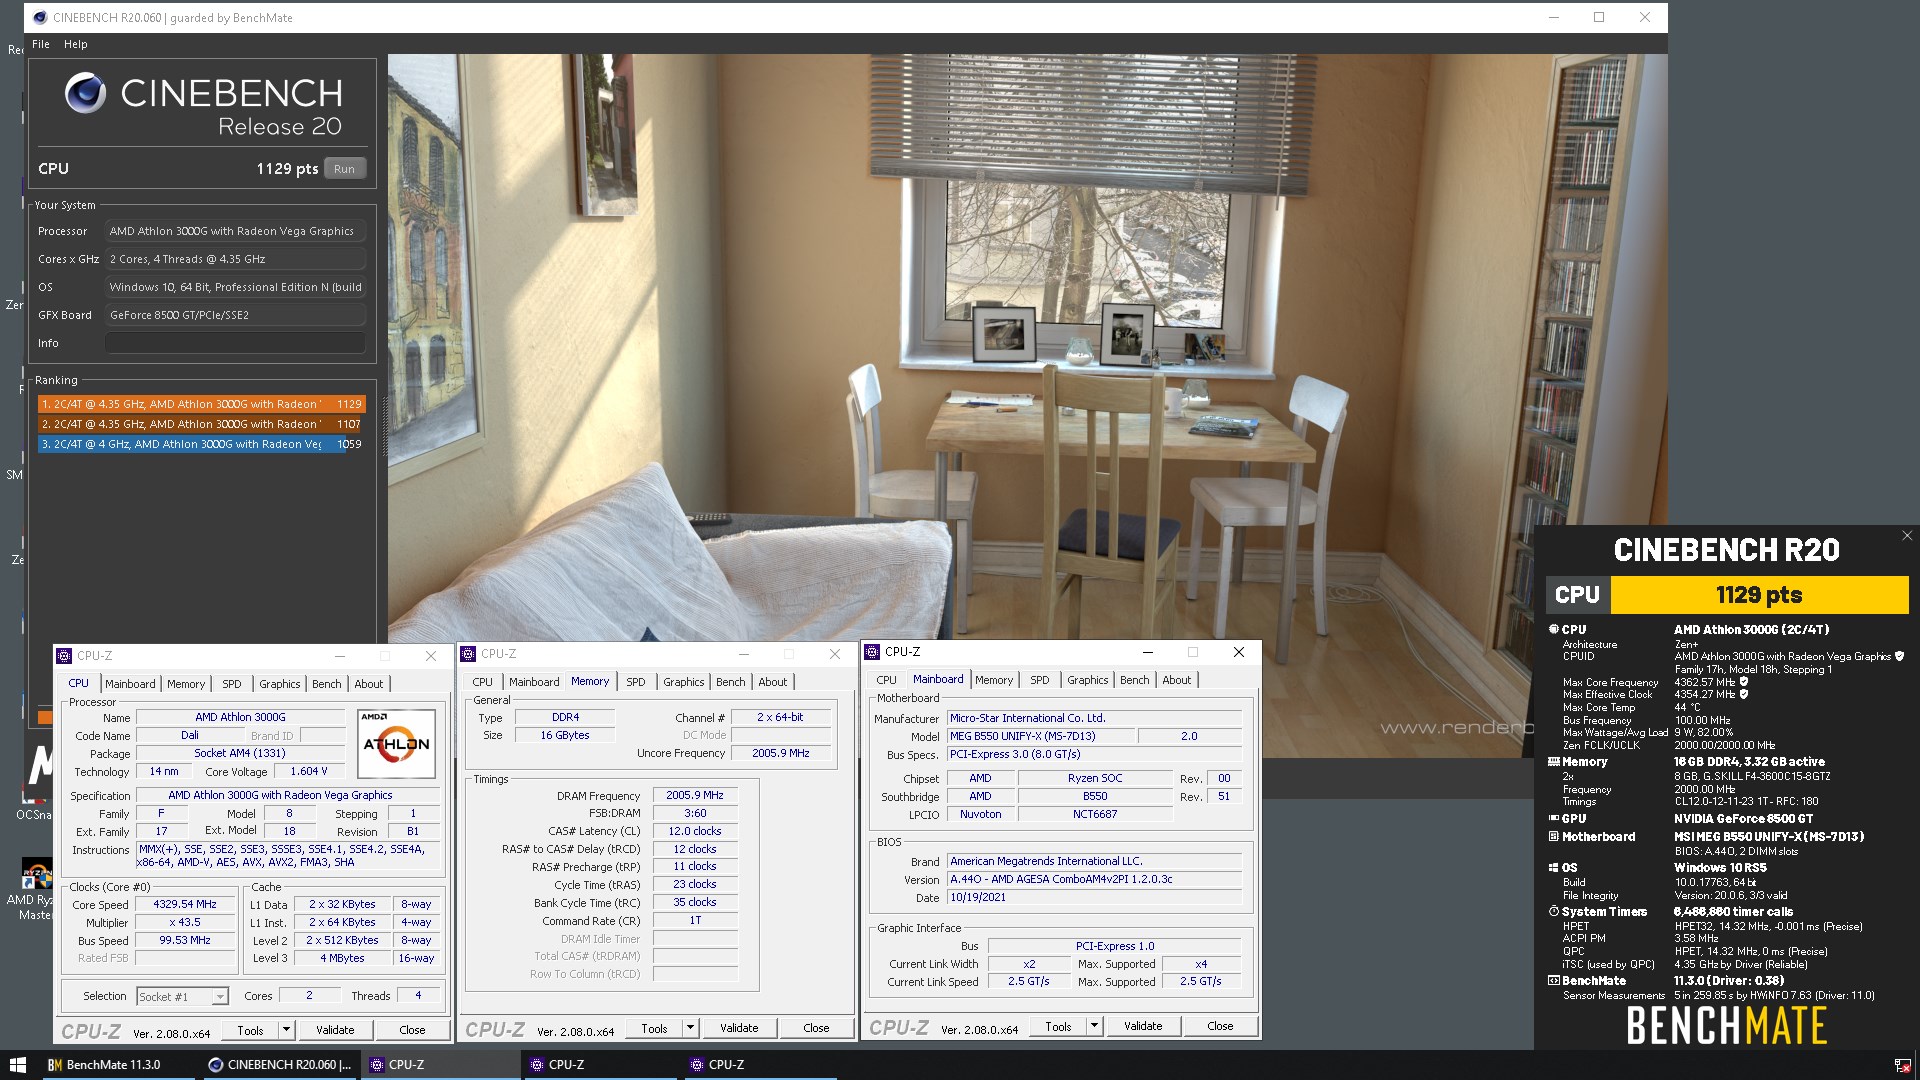Click Processor field showing AMD Athlon 3000G
1920x1080 pixels.
tap(235, 231)
